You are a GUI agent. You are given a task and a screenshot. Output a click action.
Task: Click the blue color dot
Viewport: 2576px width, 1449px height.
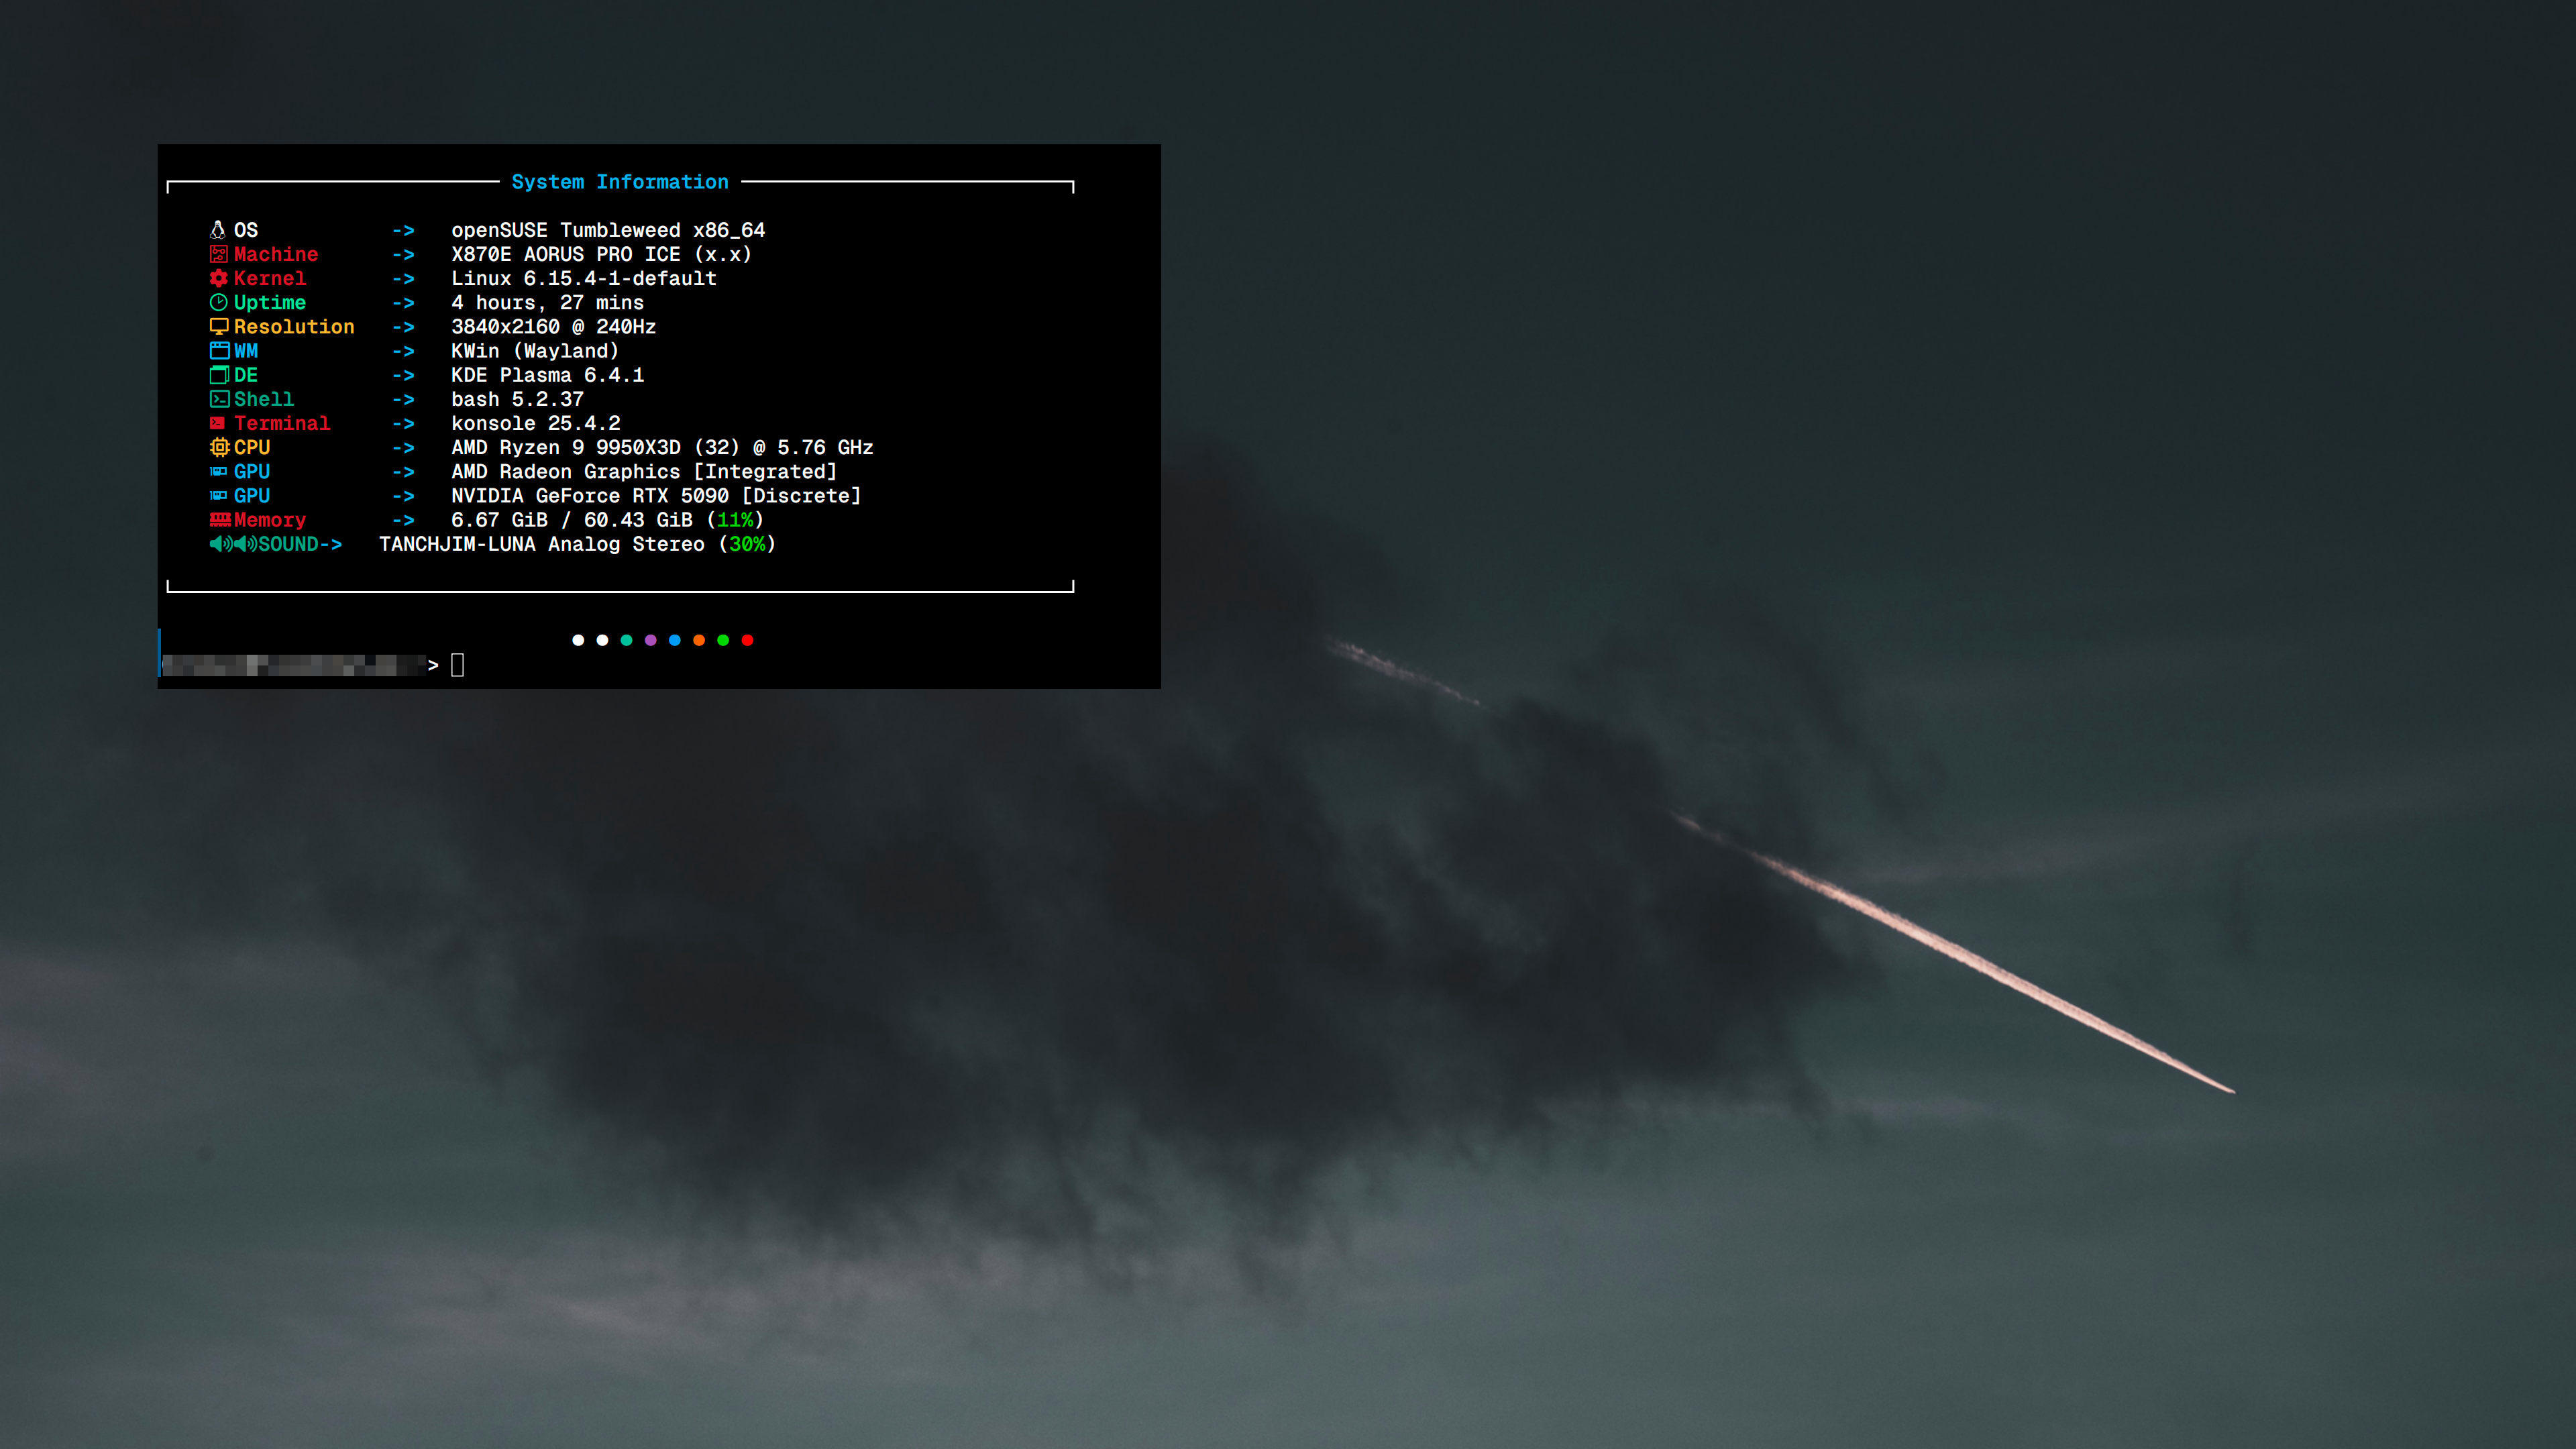(675, 640)
